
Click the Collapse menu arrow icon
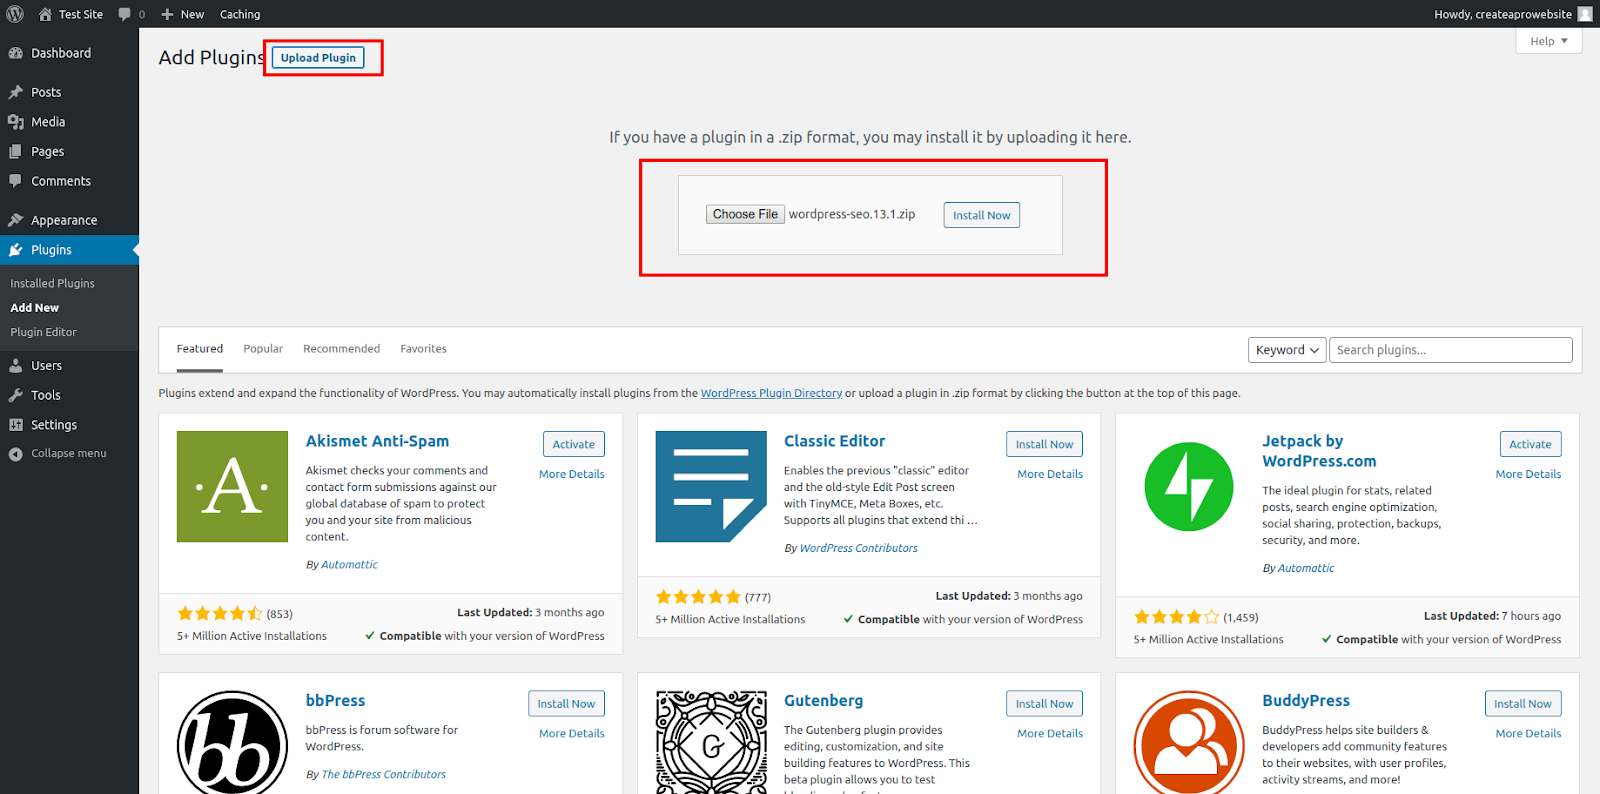pos(16,454)
